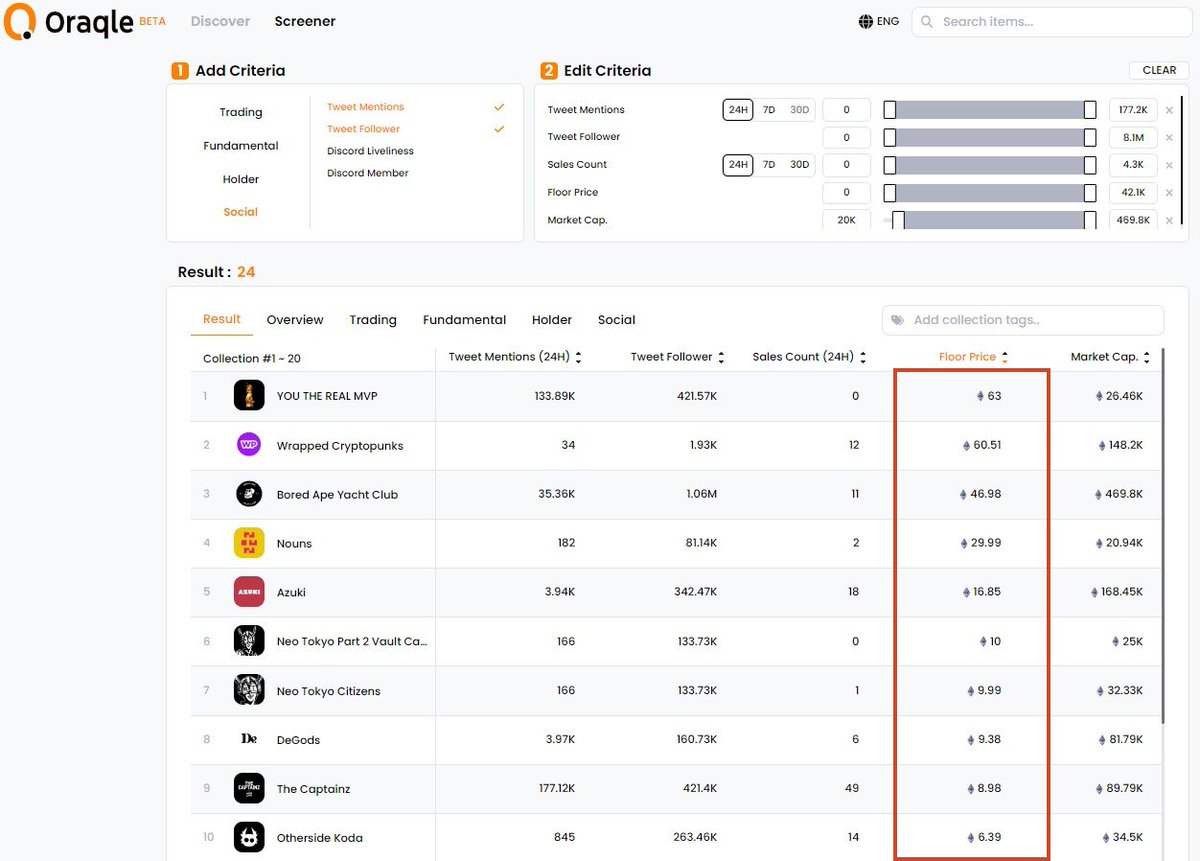Image resolution: width=1200 pixels, height=861 pixels.
Task: Switch to the Holder results tab
Action: click(x=552, y=320)
